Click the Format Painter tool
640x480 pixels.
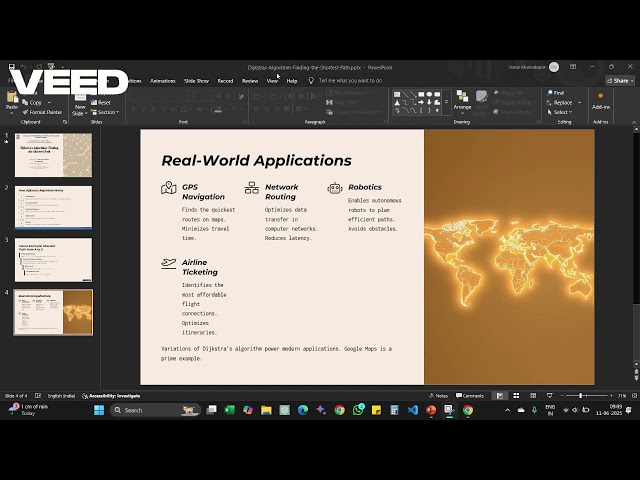(x=43, y=112)
